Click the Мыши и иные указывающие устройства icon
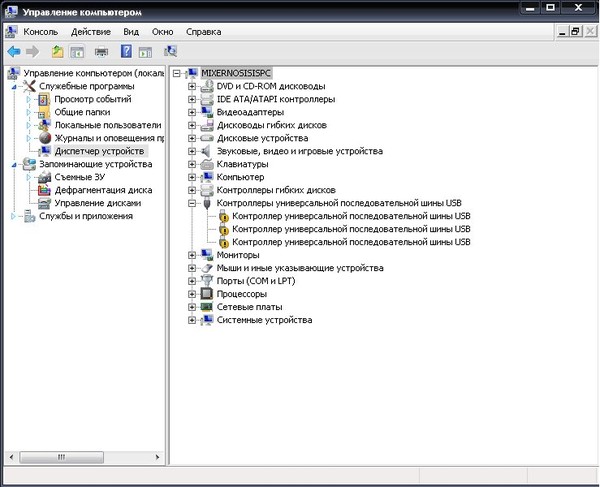The width and height of the screenshot is (600, 487). coord(207,268)
